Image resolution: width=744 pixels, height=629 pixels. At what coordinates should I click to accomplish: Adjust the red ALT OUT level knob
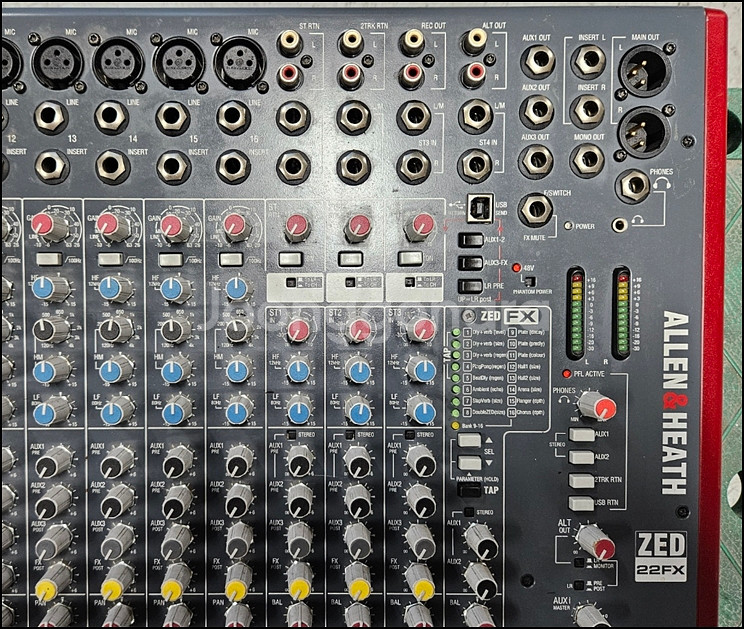595,541
